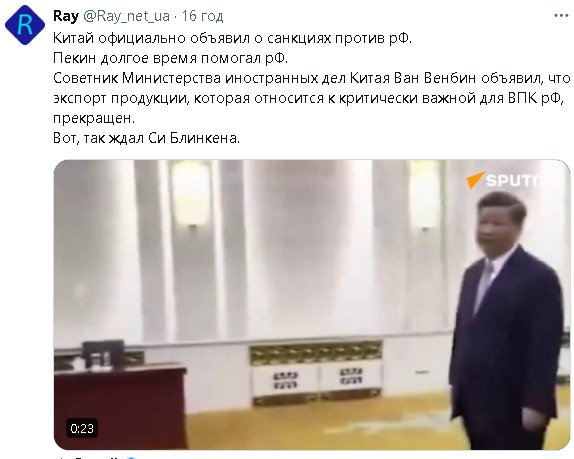This screenshot has width=574, height=459.
Task: Click the 0:23 video duration badge
Action: 82,428
